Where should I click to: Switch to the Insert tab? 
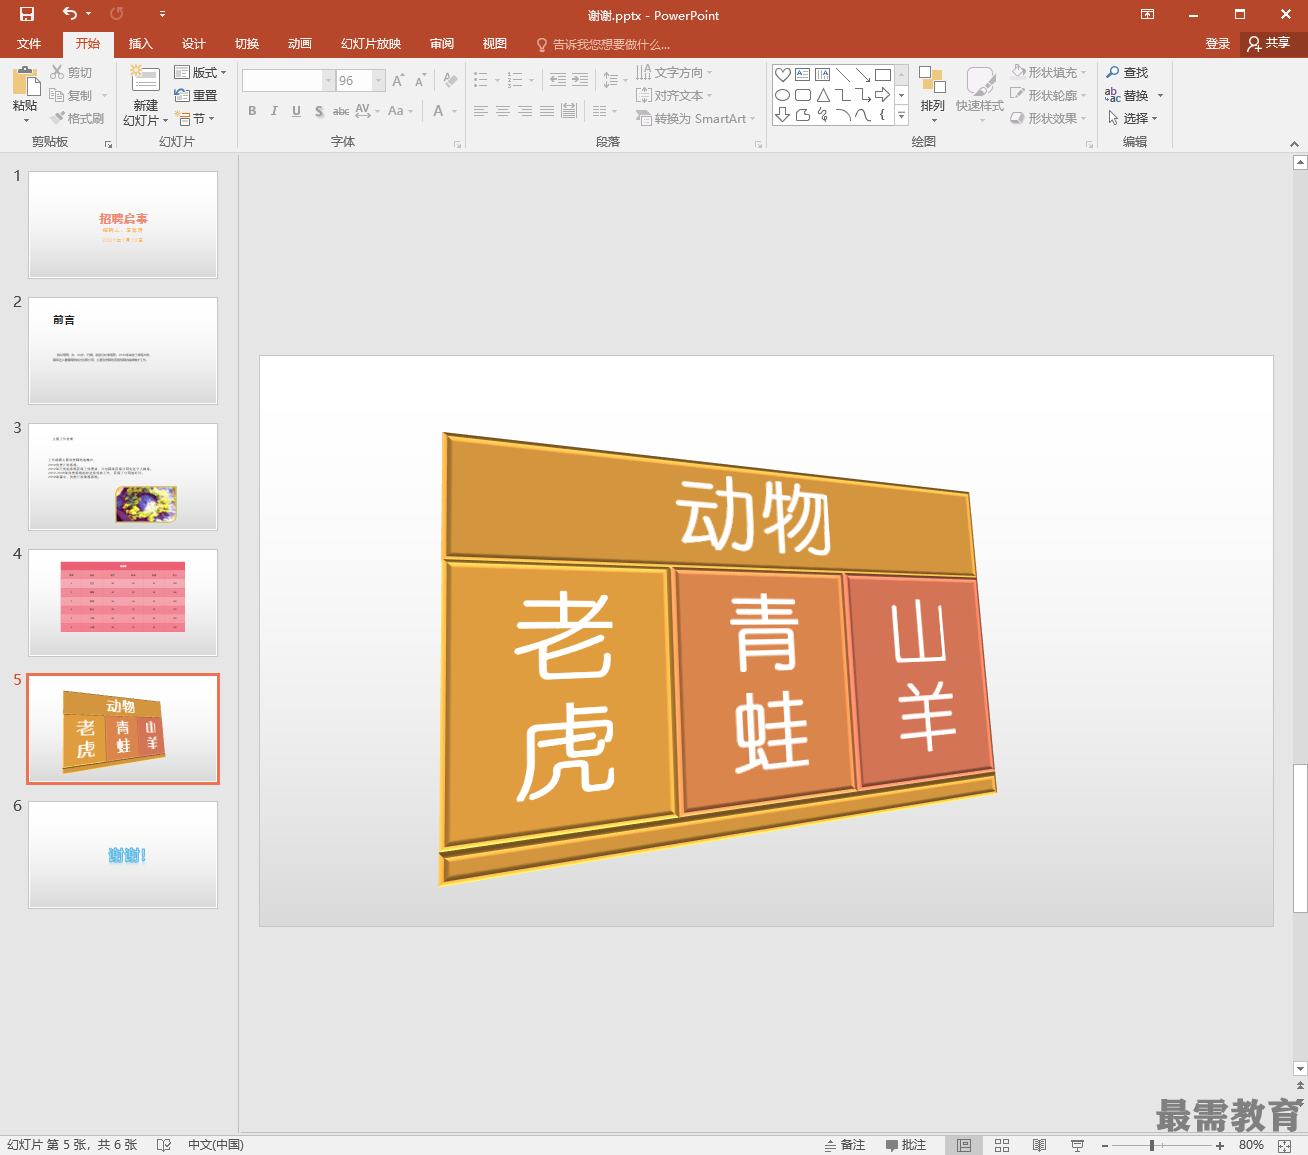coord(140,44)
